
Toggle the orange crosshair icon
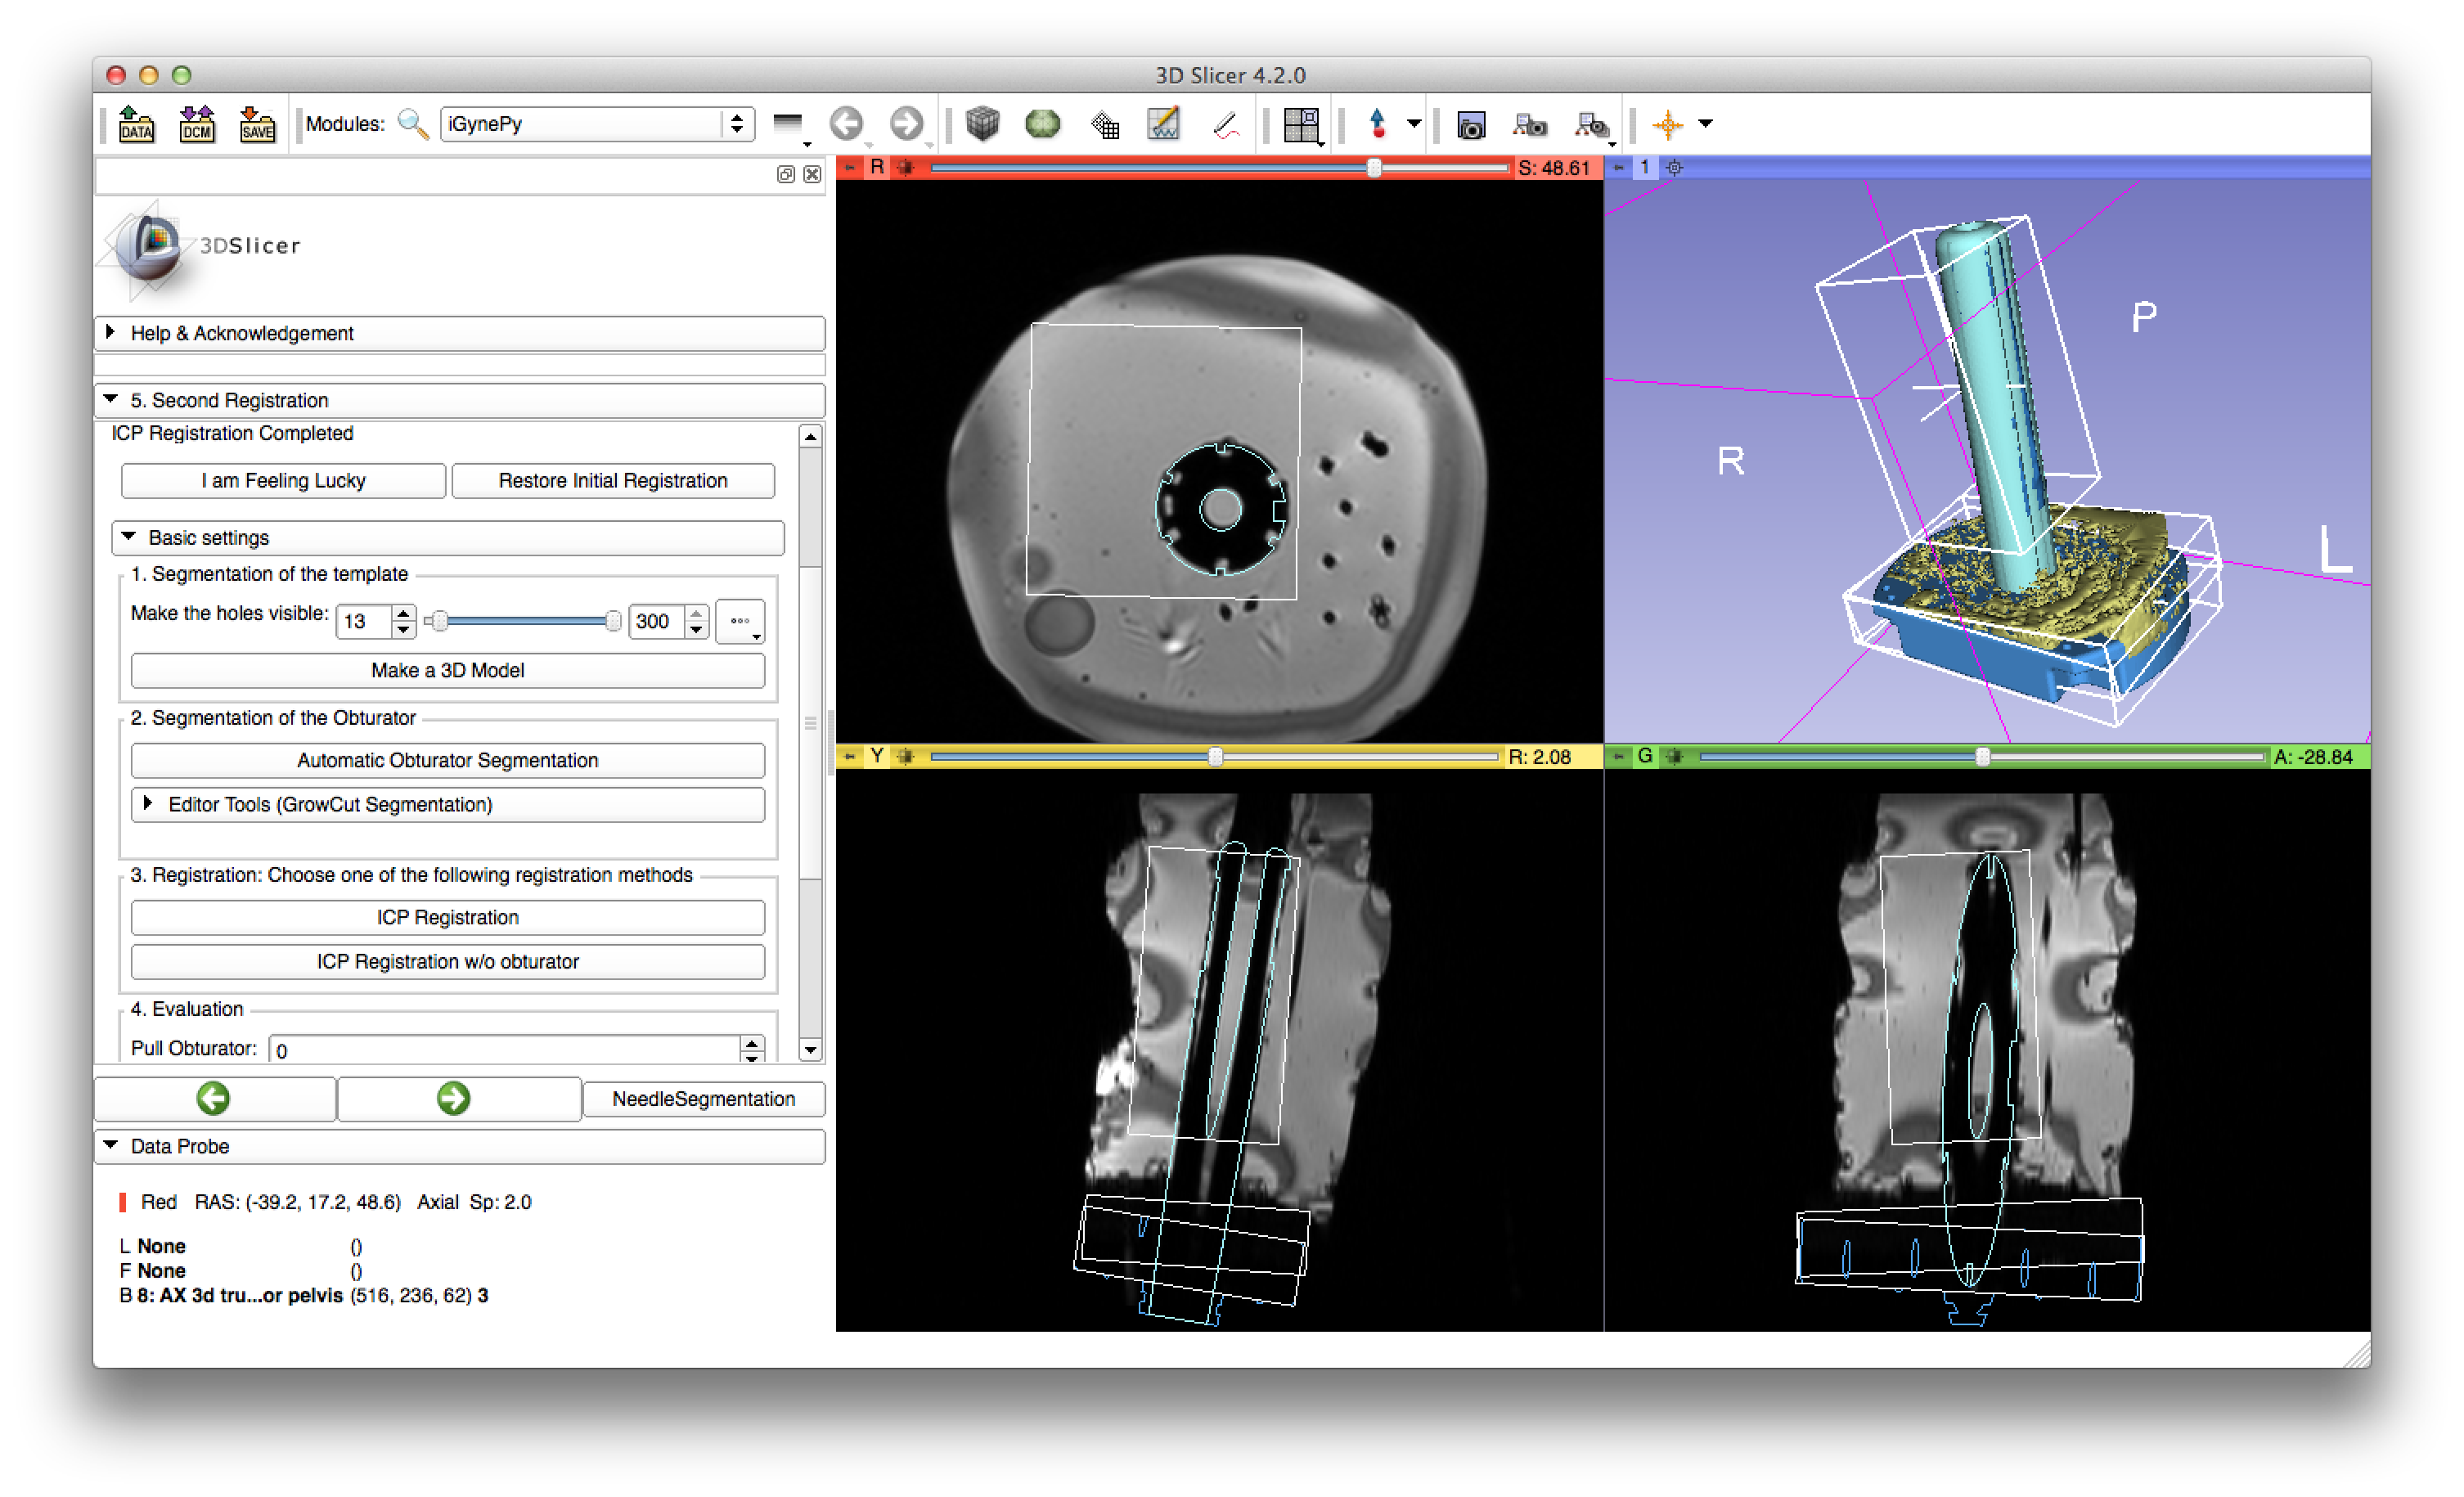point(1667,125)
